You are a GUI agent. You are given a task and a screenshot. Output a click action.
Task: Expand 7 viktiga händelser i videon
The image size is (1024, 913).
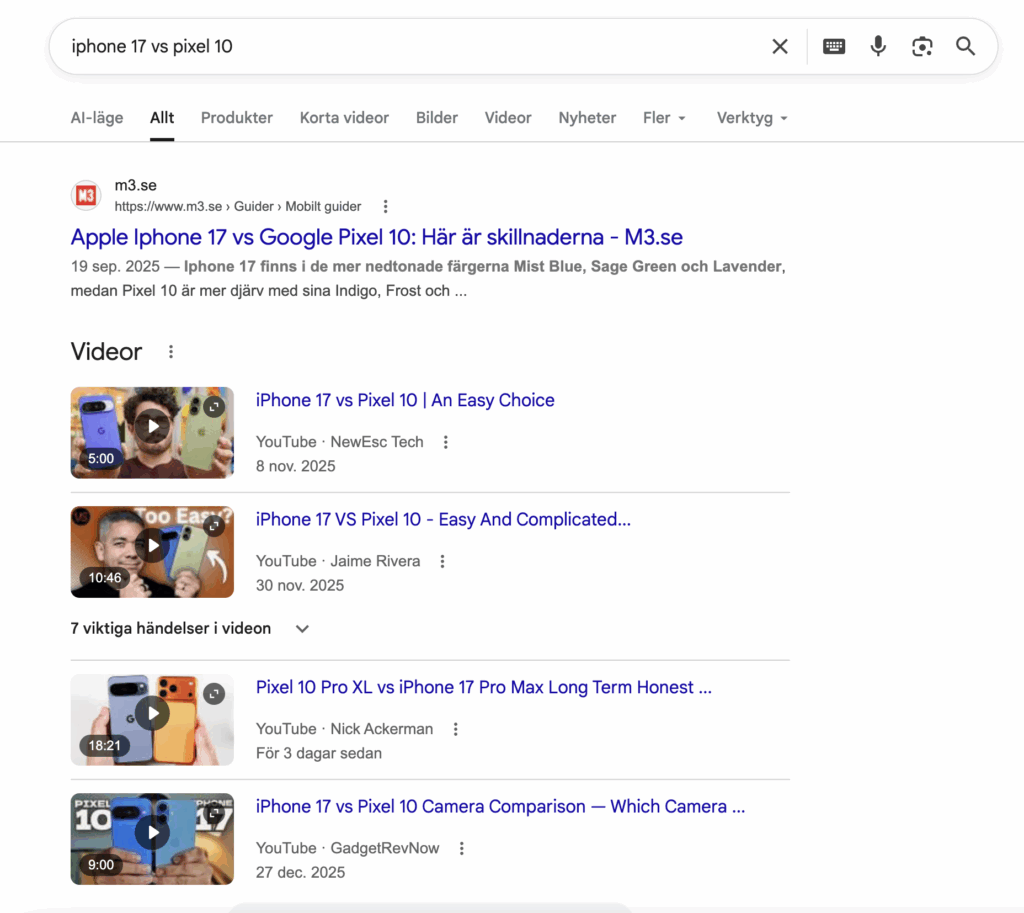189,628
